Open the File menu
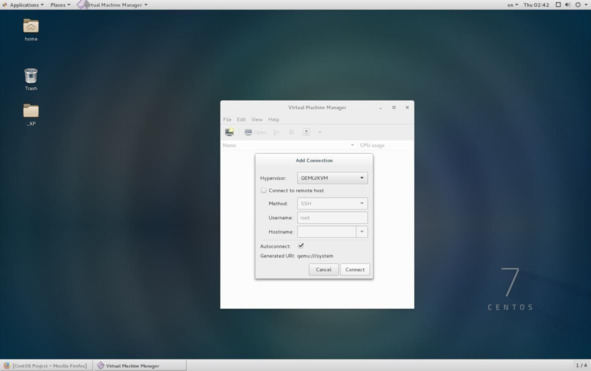Screen dimensions: 591x371 227,120
